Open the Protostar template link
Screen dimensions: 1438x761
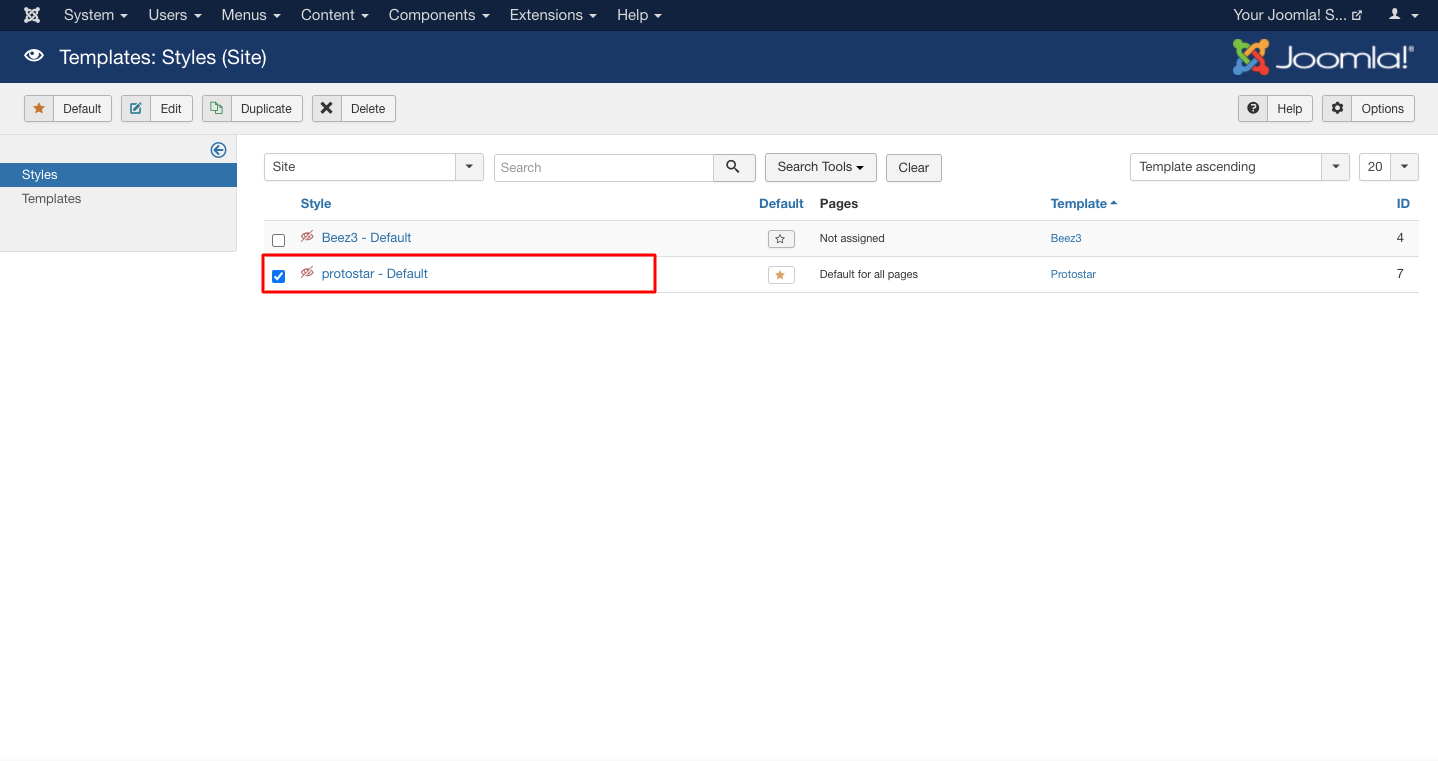pyautogui.click(x=1073, y=274)
